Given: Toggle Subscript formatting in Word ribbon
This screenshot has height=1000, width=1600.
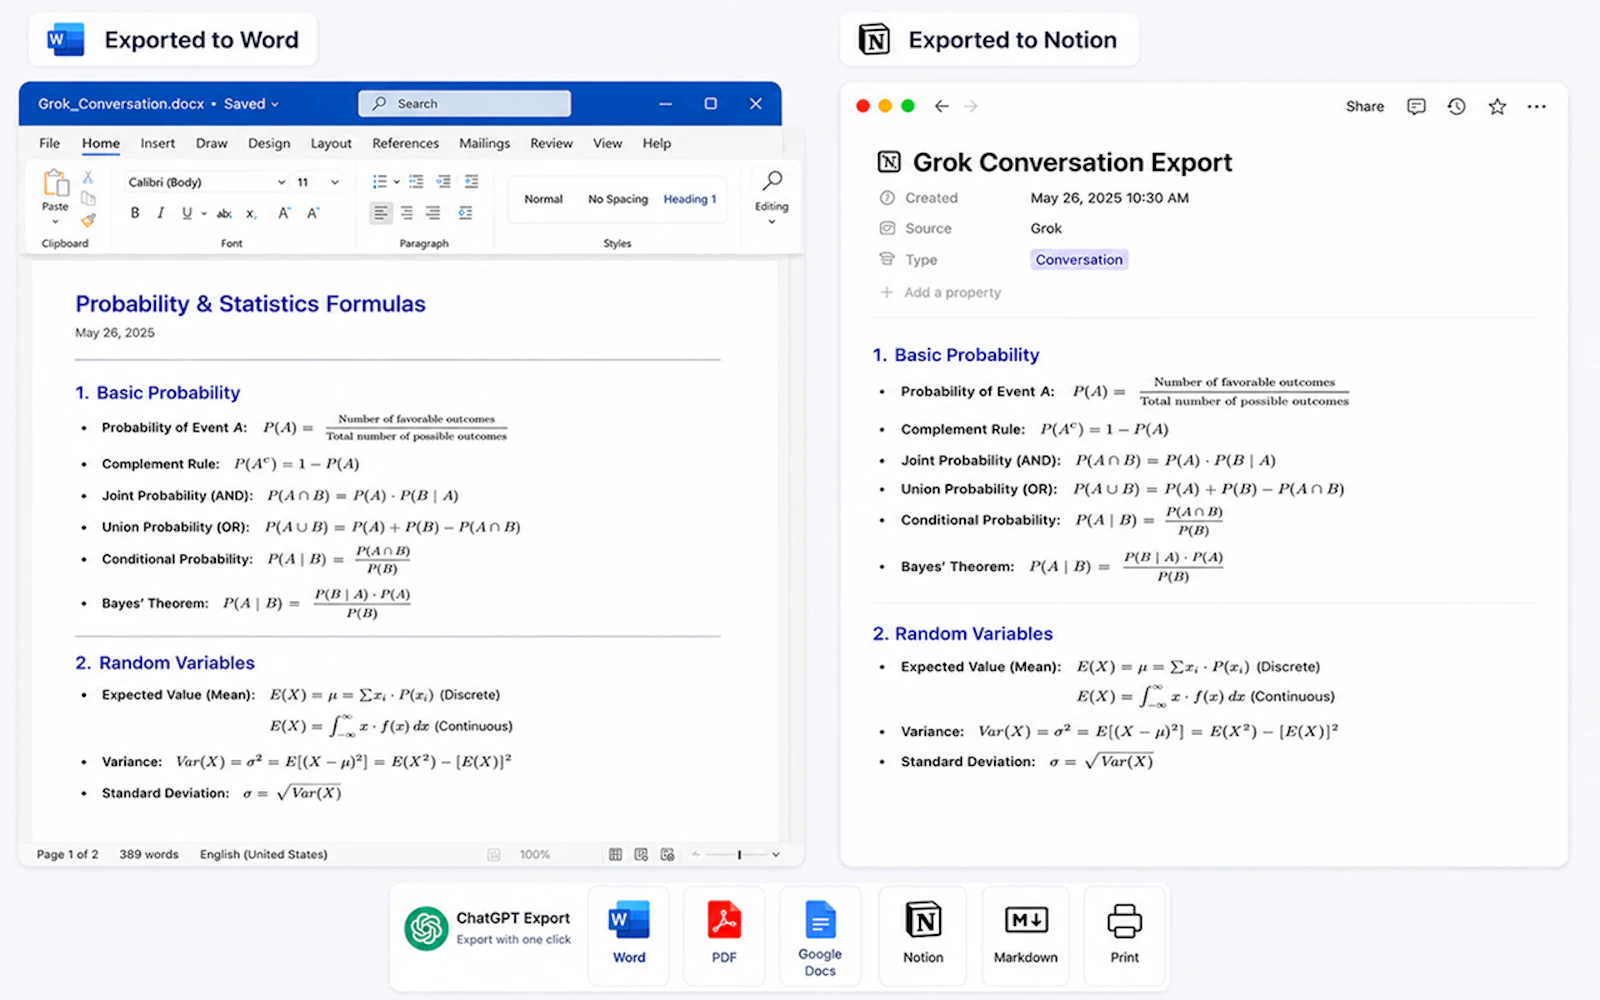Looking at the screenshot, I should pyautogui.click(x=252, y=213).
